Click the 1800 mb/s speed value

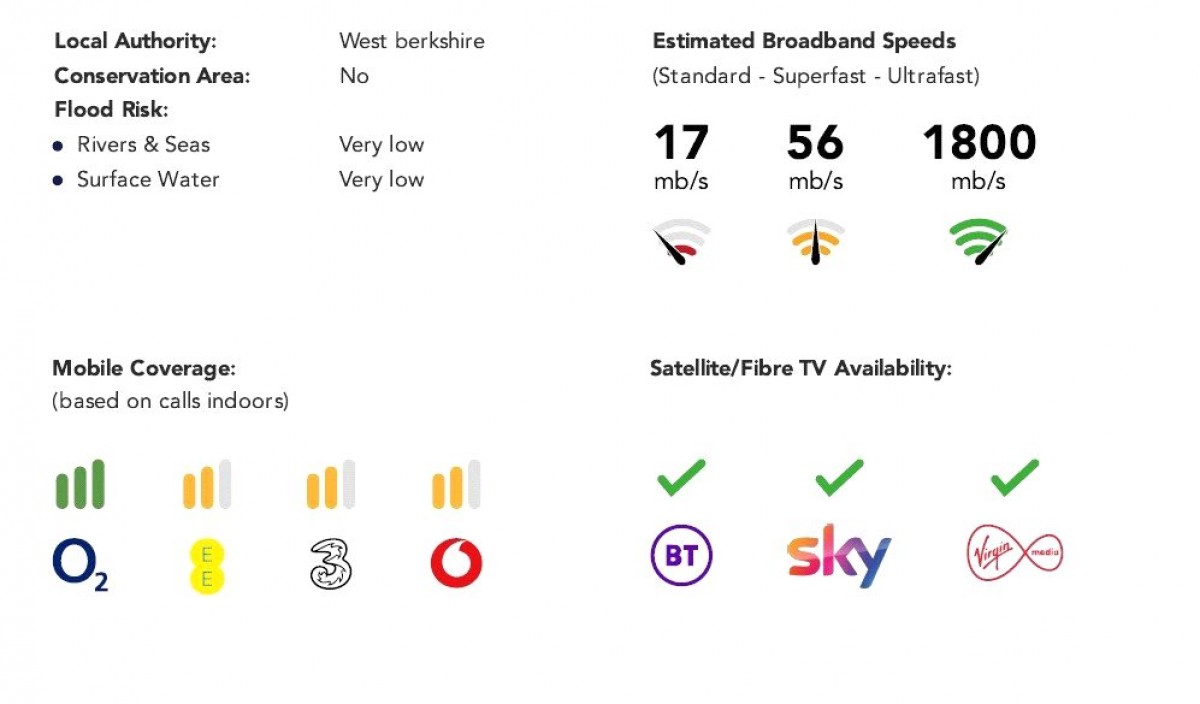click(x=979, y=143)
